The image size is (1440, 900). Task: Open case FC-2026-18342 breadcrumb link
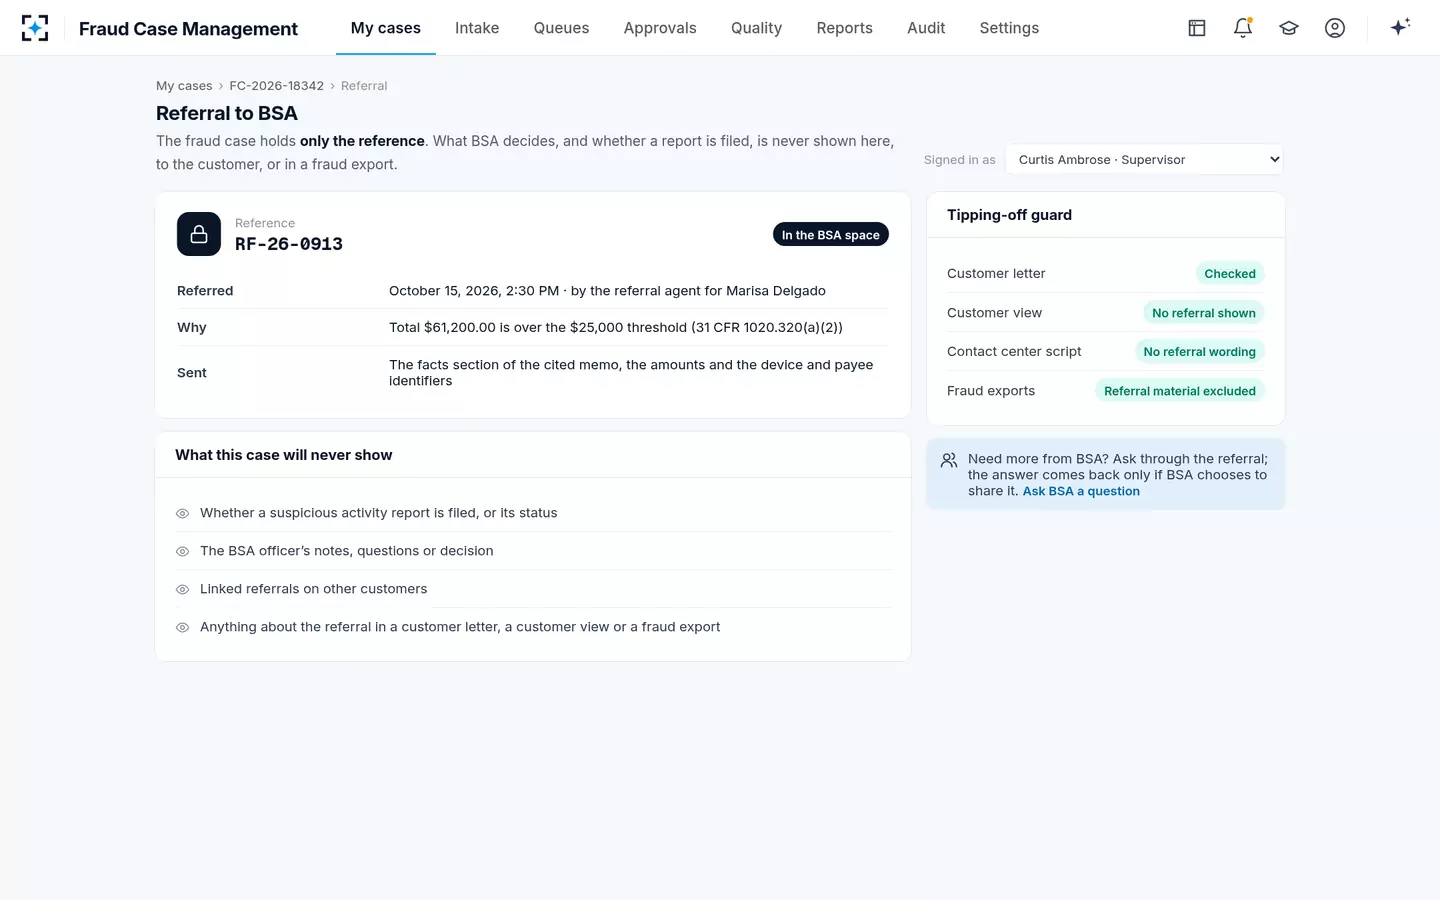pos(277,86)
